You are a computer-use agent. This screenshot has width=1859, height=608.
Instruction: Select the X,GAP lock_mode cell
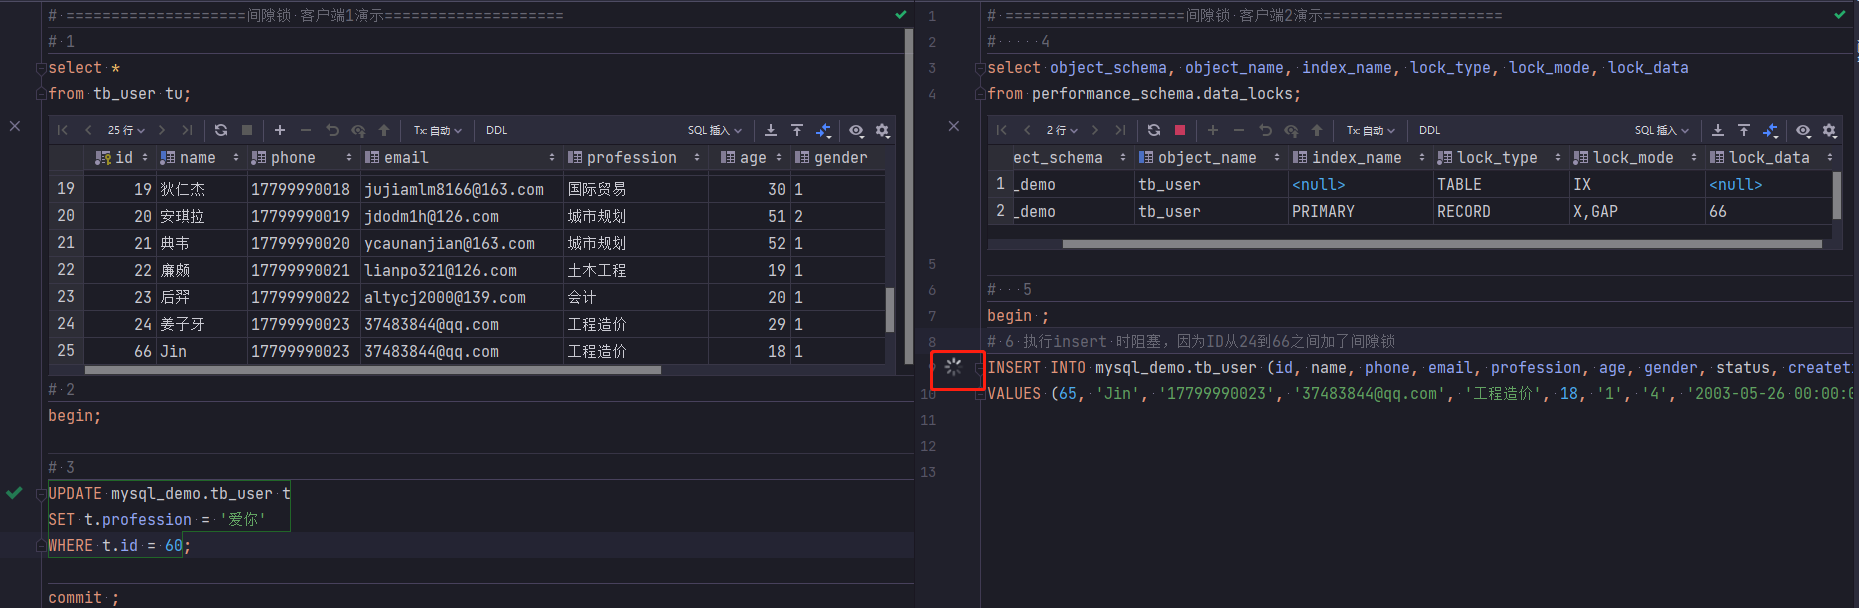click(1637, 212)
